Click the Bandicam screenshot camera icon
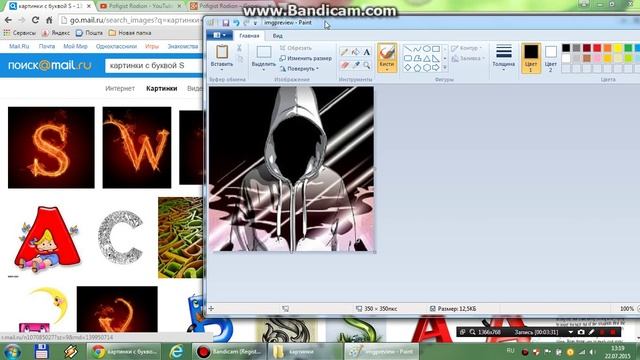Screen dimensions: 640x360 (581, 332)
